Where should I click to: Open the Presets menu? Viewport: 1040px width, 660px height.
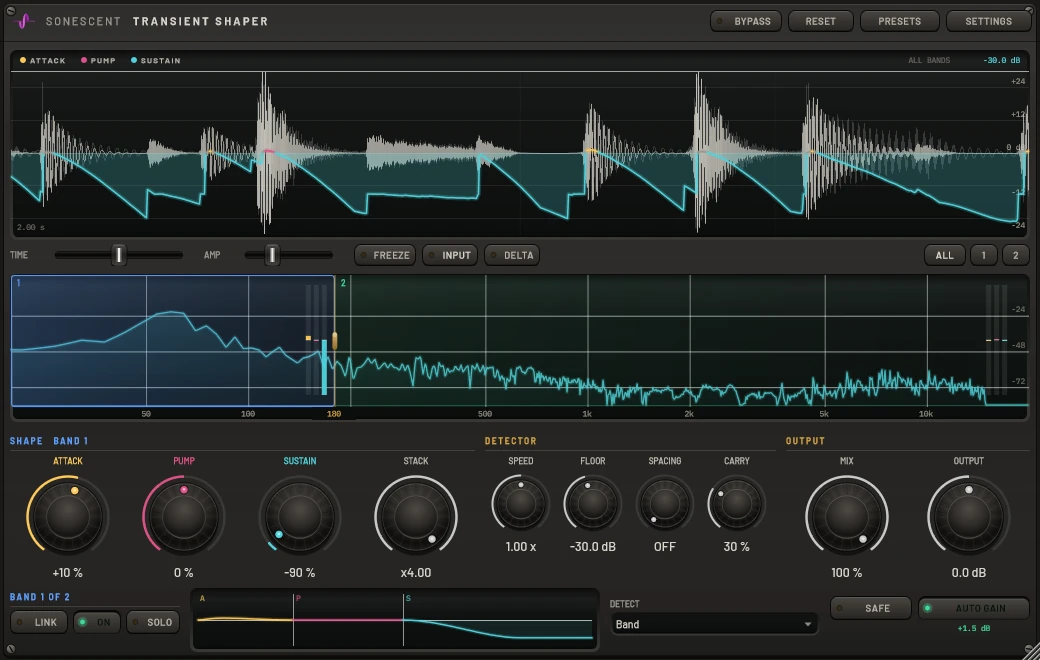point(899,21)
